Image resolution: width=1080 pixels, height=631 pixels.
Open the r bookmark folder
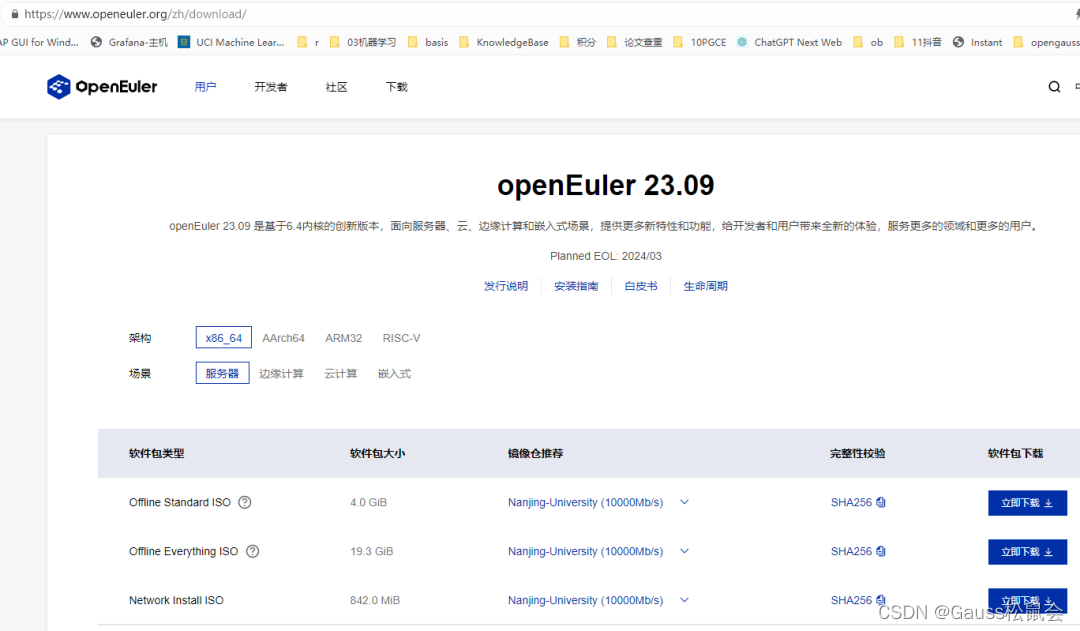[308, 42]
